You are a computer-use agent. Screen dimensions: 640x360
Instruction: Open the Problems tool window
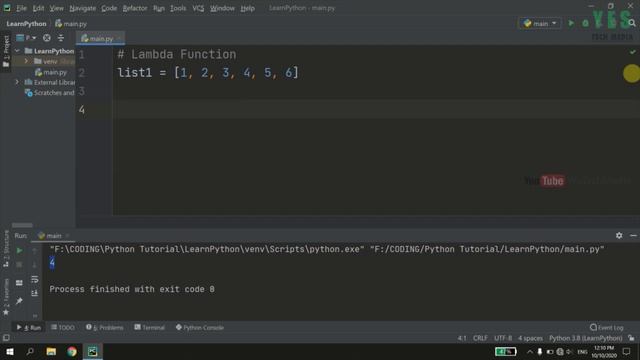(104, 327)
